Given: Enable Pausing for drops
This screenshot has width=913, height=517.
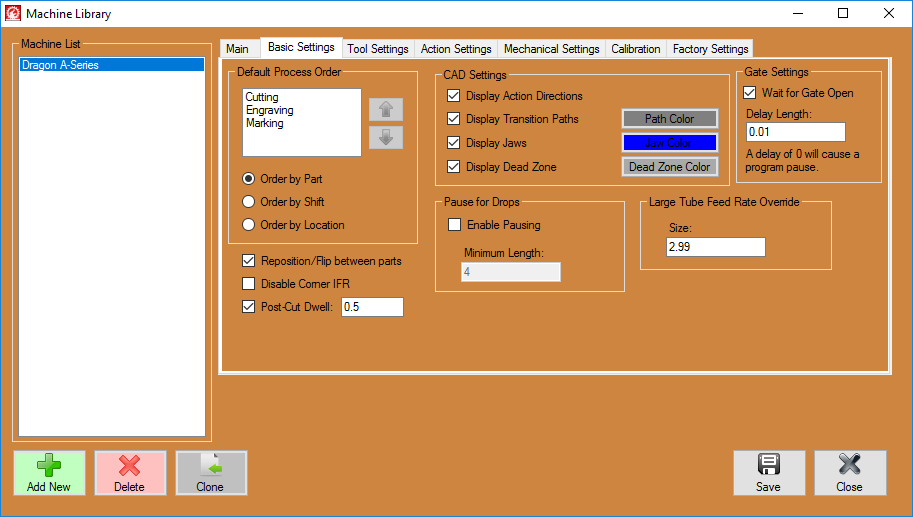Looking at the screenshot, I should pos(454,225).
